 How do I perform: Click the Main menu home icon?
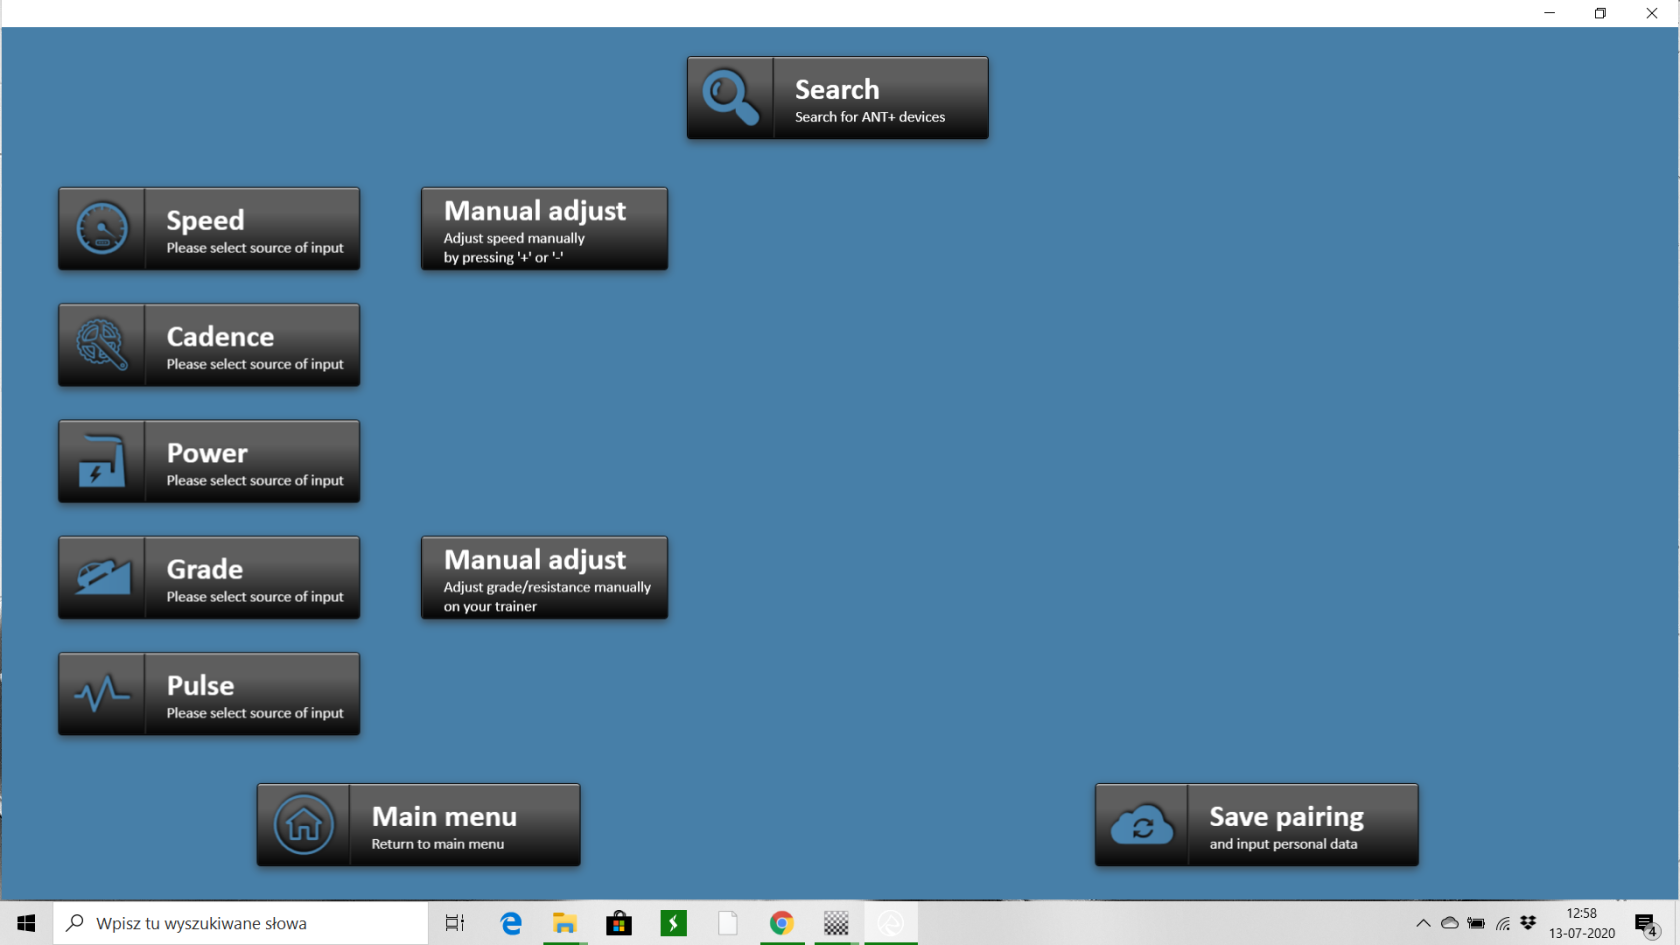point(304,825)
